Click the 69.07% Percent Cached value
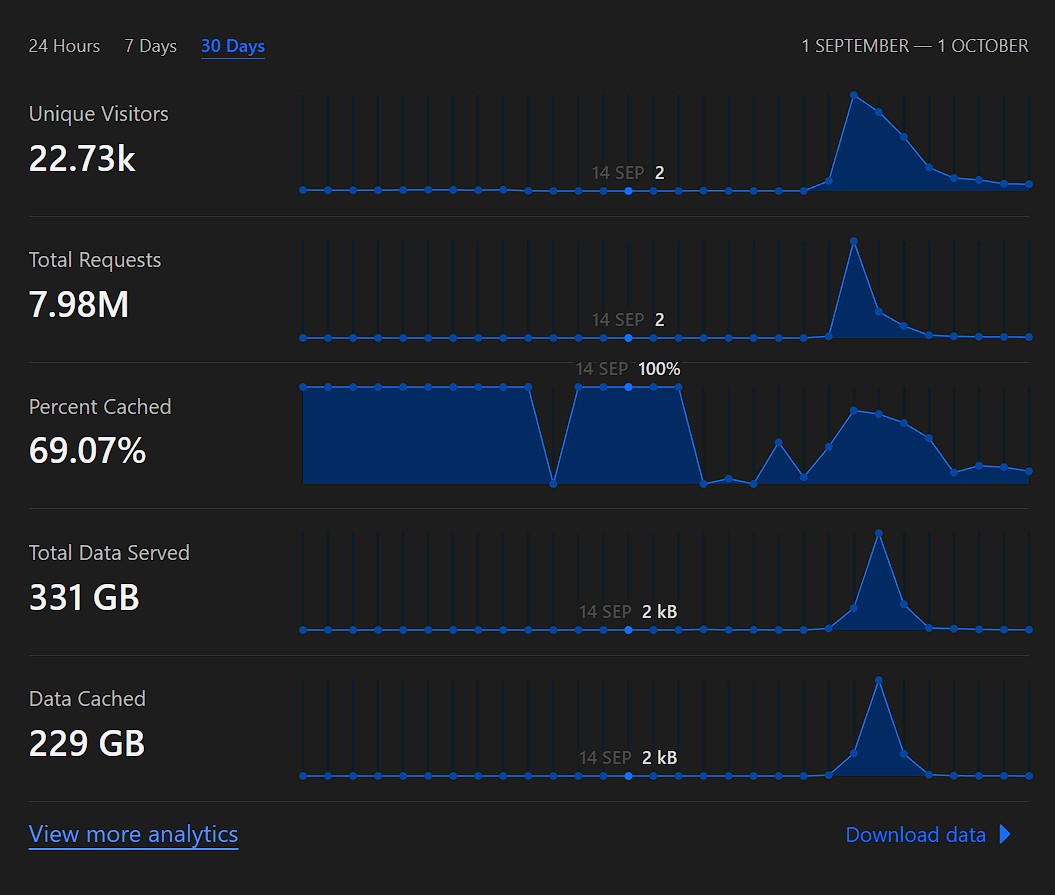Screen dimensions: 1055x895 (x=87, y=451)
